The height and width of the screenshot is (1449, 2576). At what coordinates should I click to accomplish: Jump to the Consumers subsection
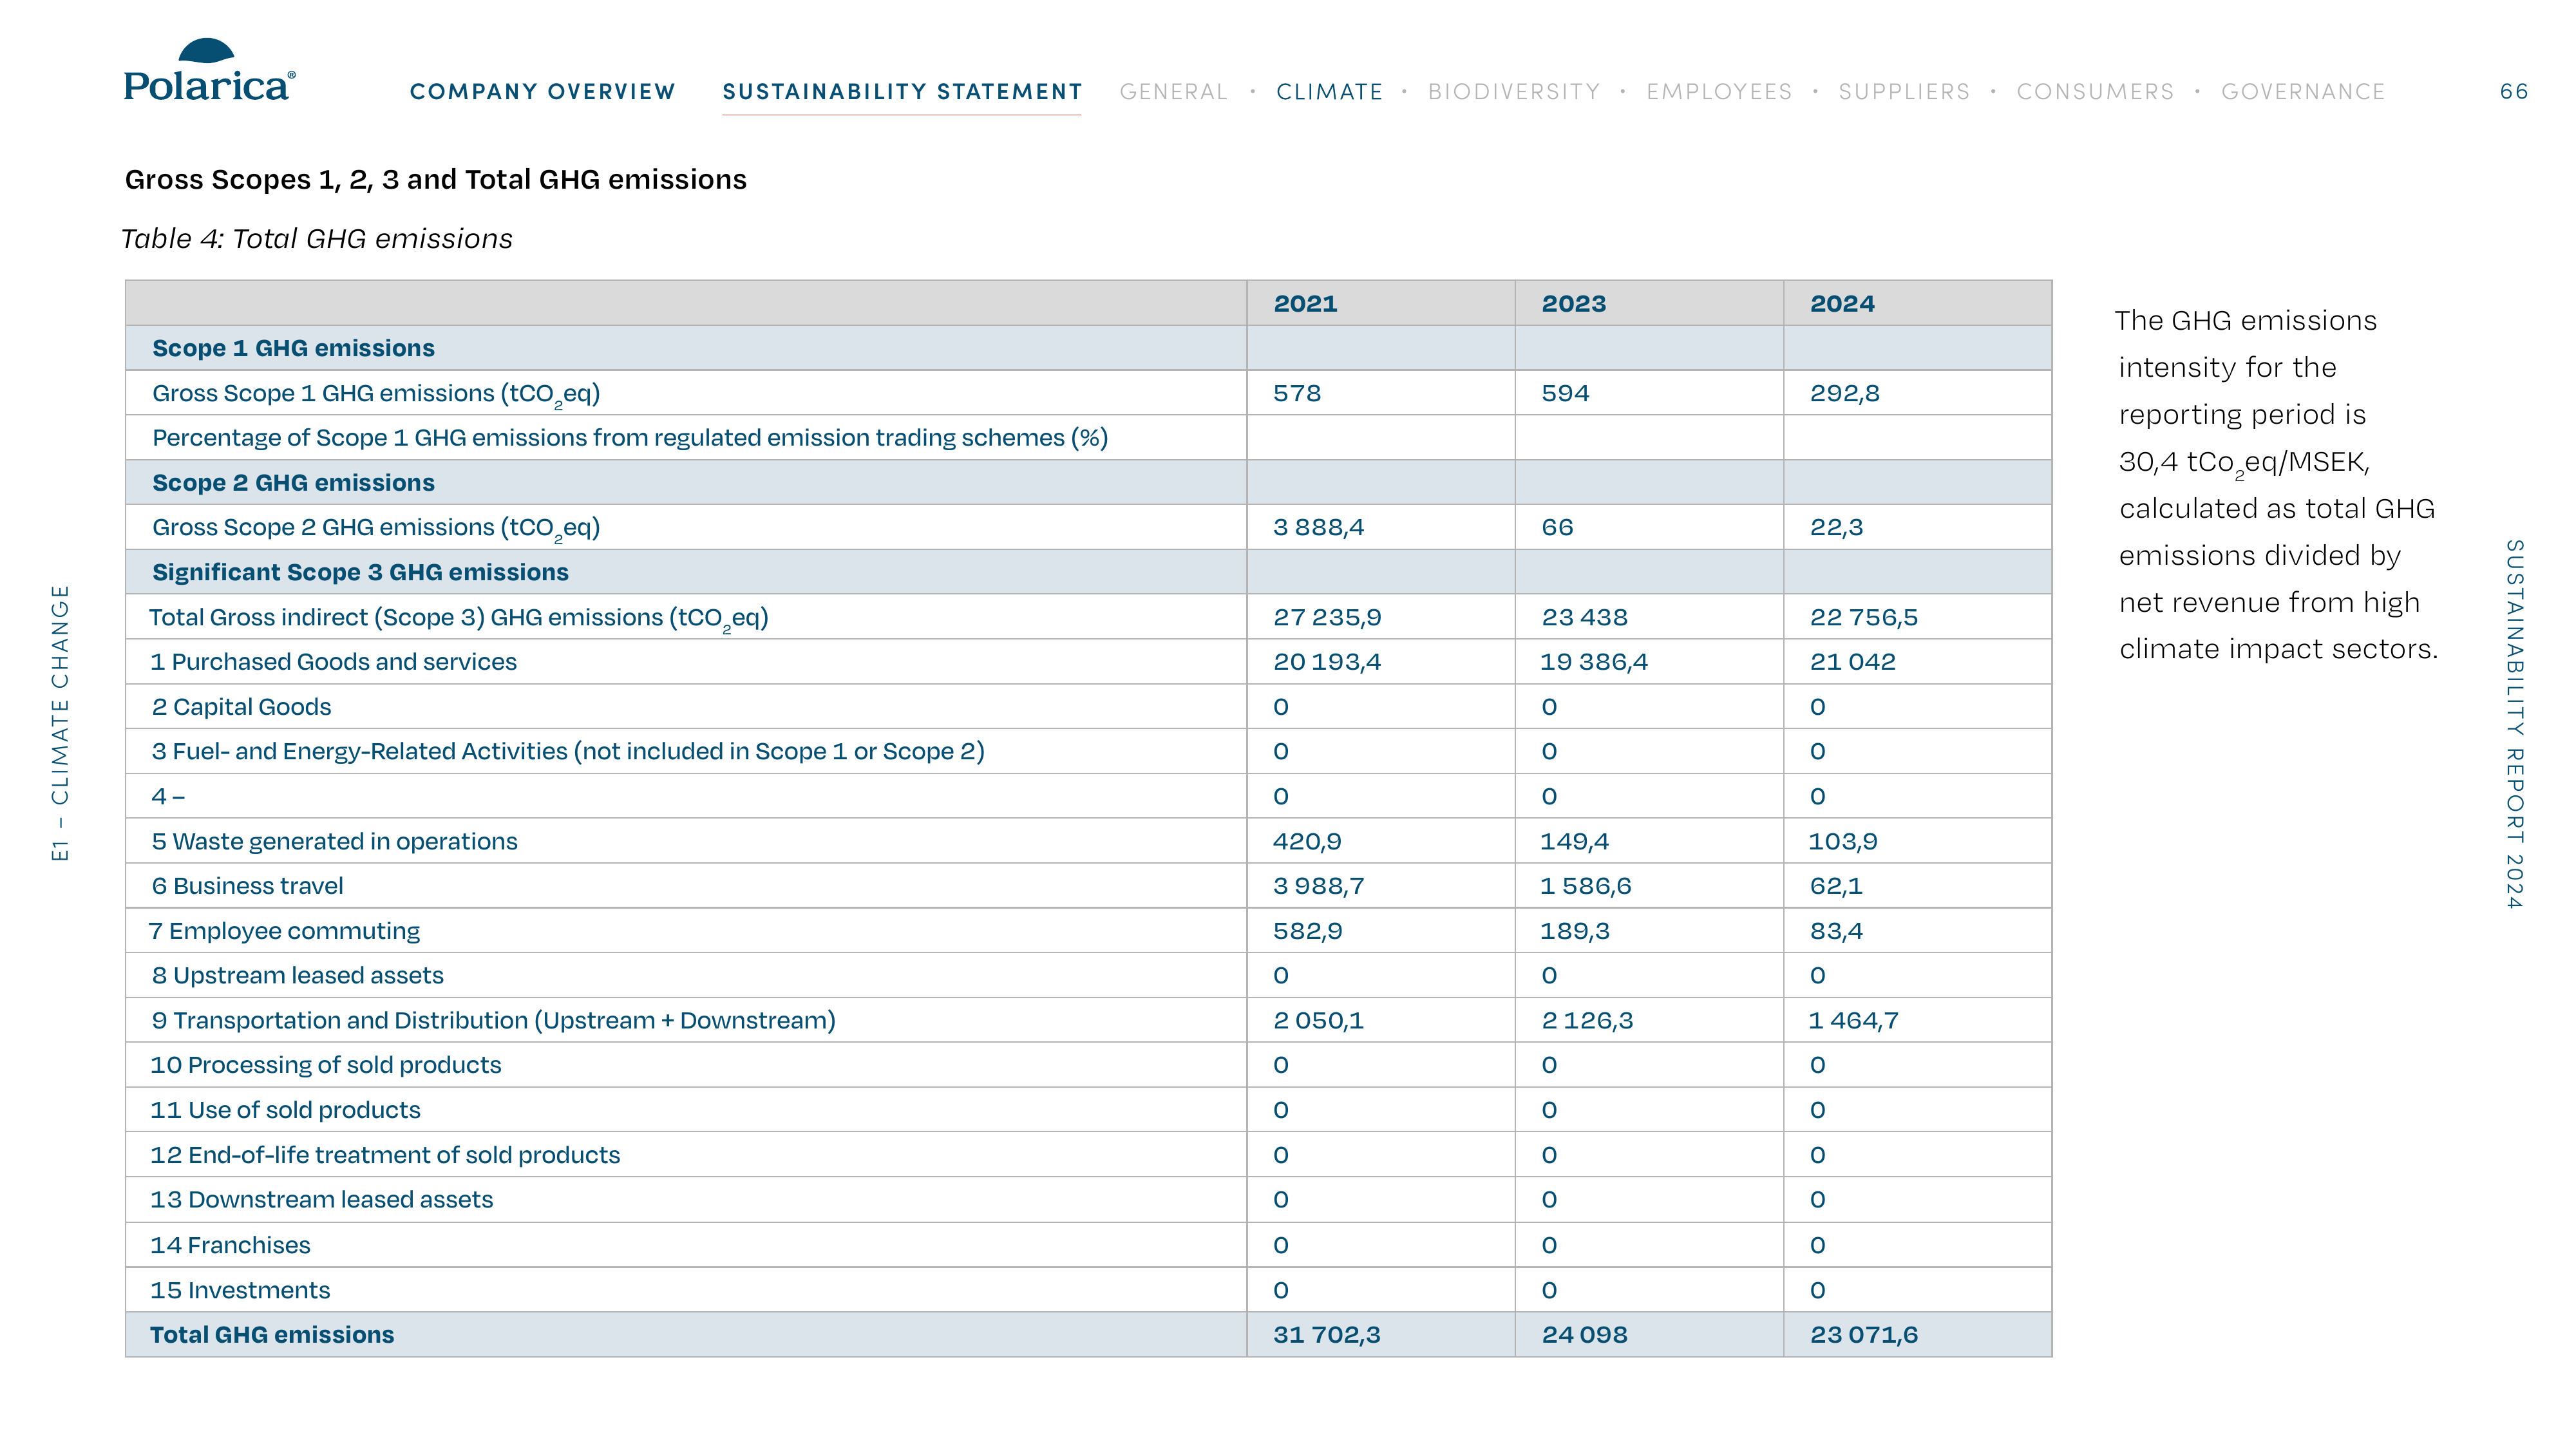2095,92
